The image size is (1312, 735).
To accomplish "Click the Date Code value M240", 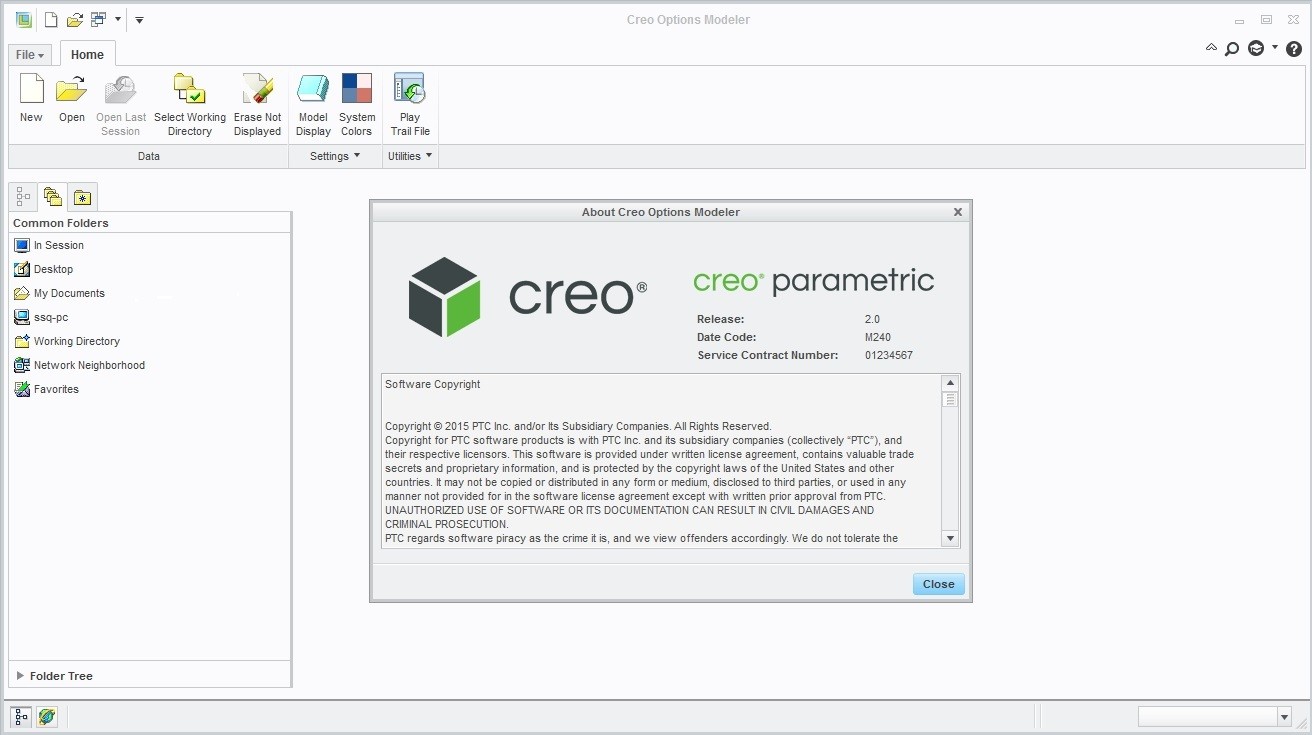I will click(x=878, y=337).
